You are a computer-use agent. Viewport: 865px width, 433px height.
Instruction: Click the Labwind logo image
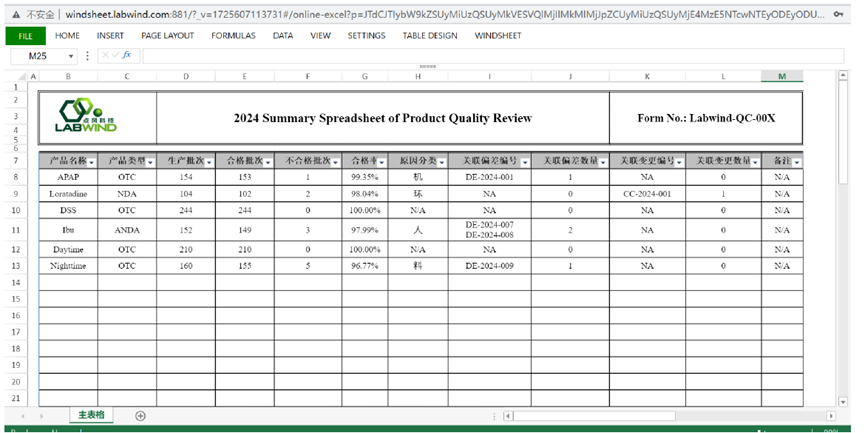[88, 118]
